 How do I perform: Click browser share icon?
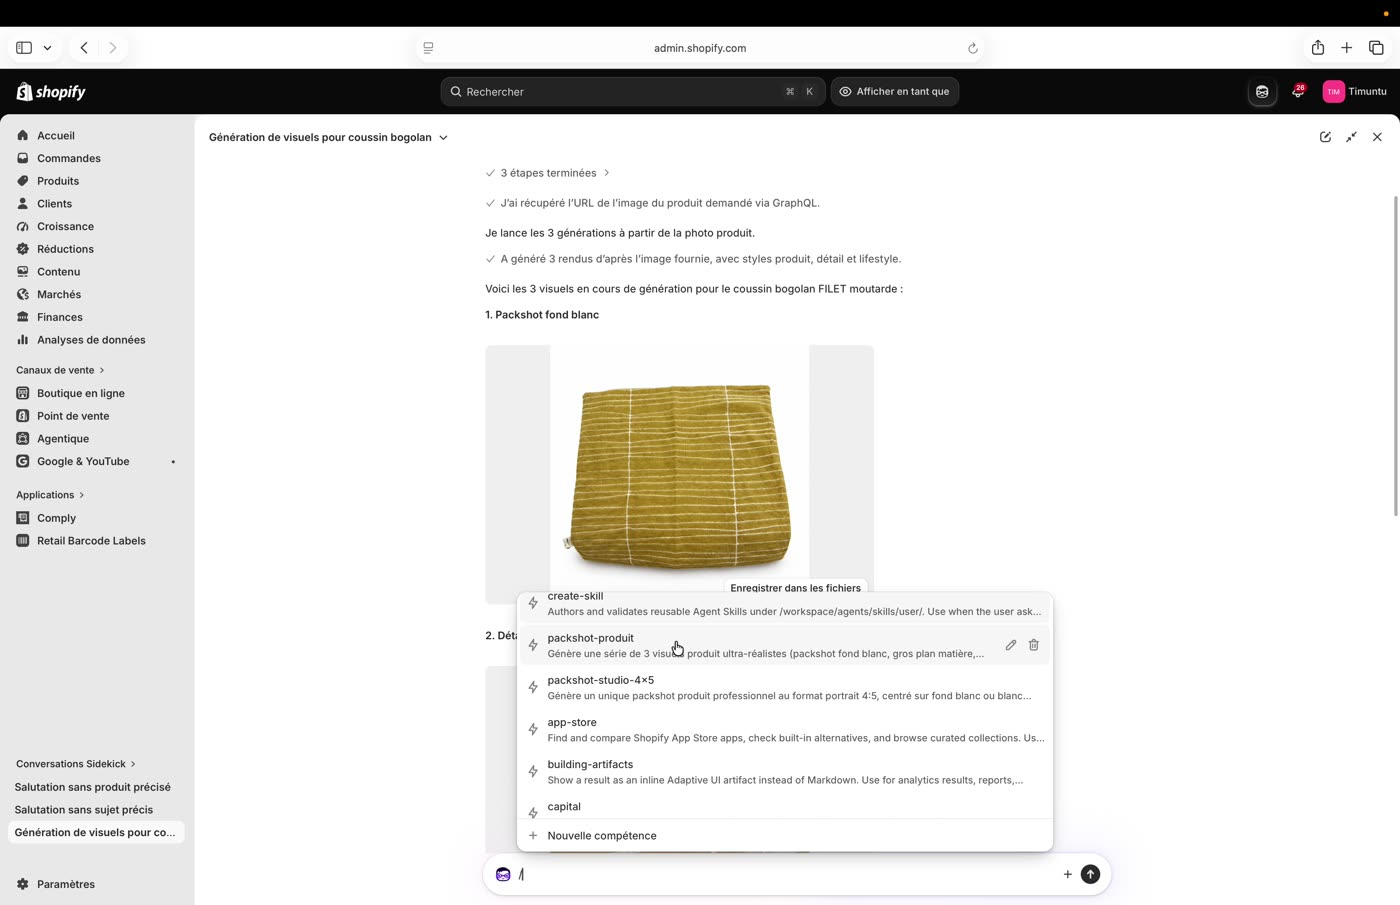(1318, 47)
